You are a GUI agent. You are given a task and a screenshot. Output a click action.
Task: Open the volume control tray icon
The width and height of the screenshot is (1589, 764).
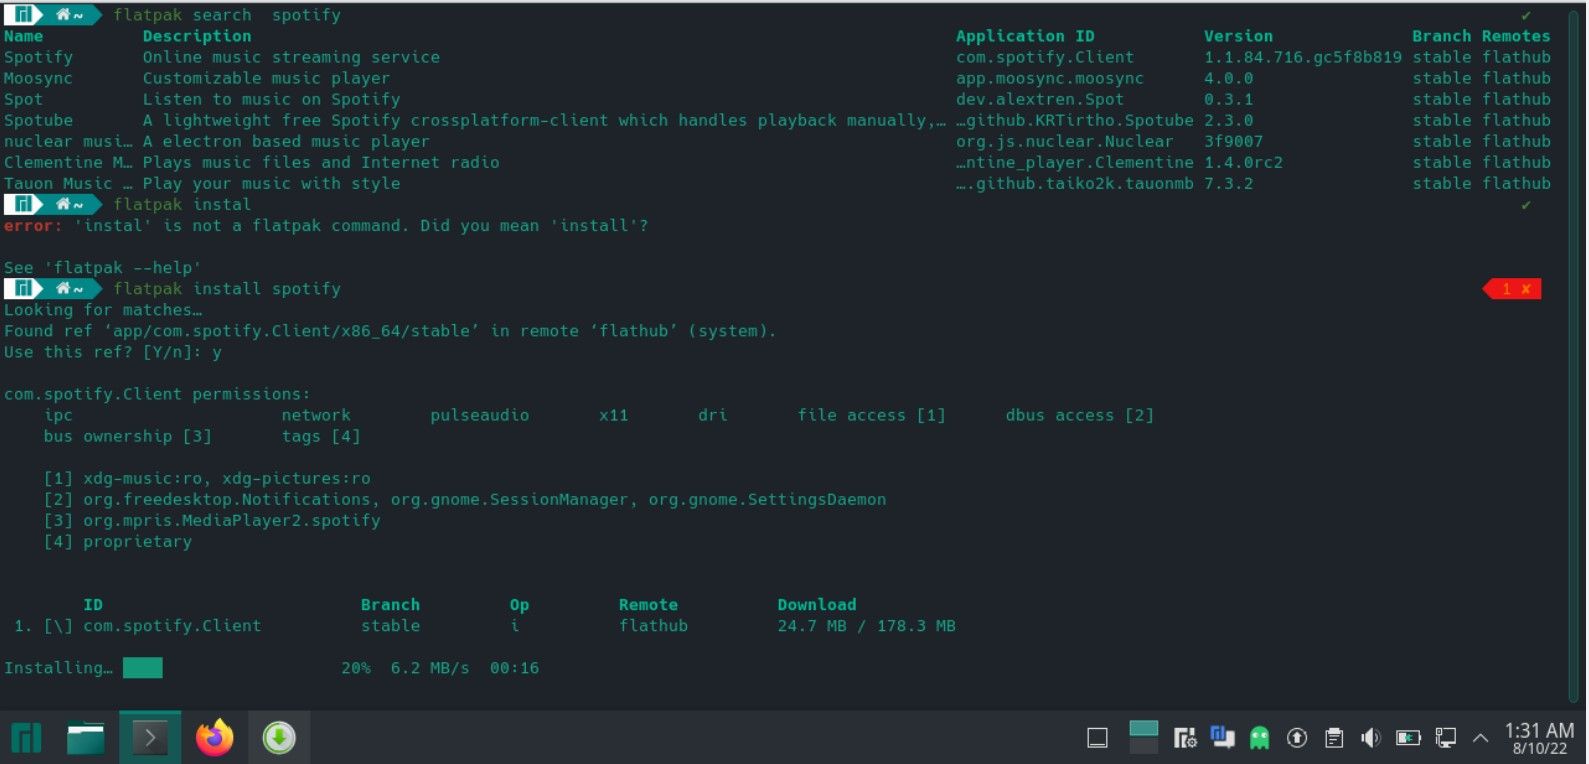(1371, 738)
